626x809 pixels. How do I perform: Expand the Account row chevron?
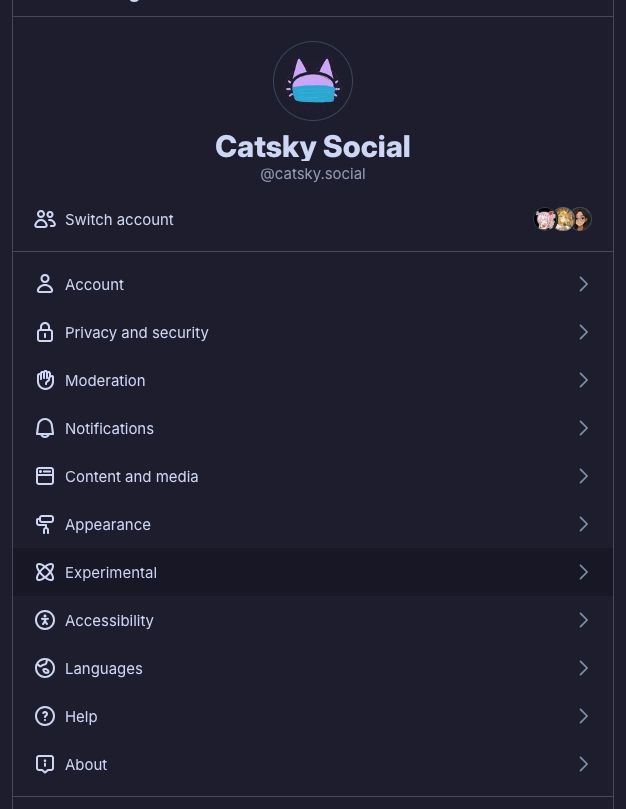[583, 284]
